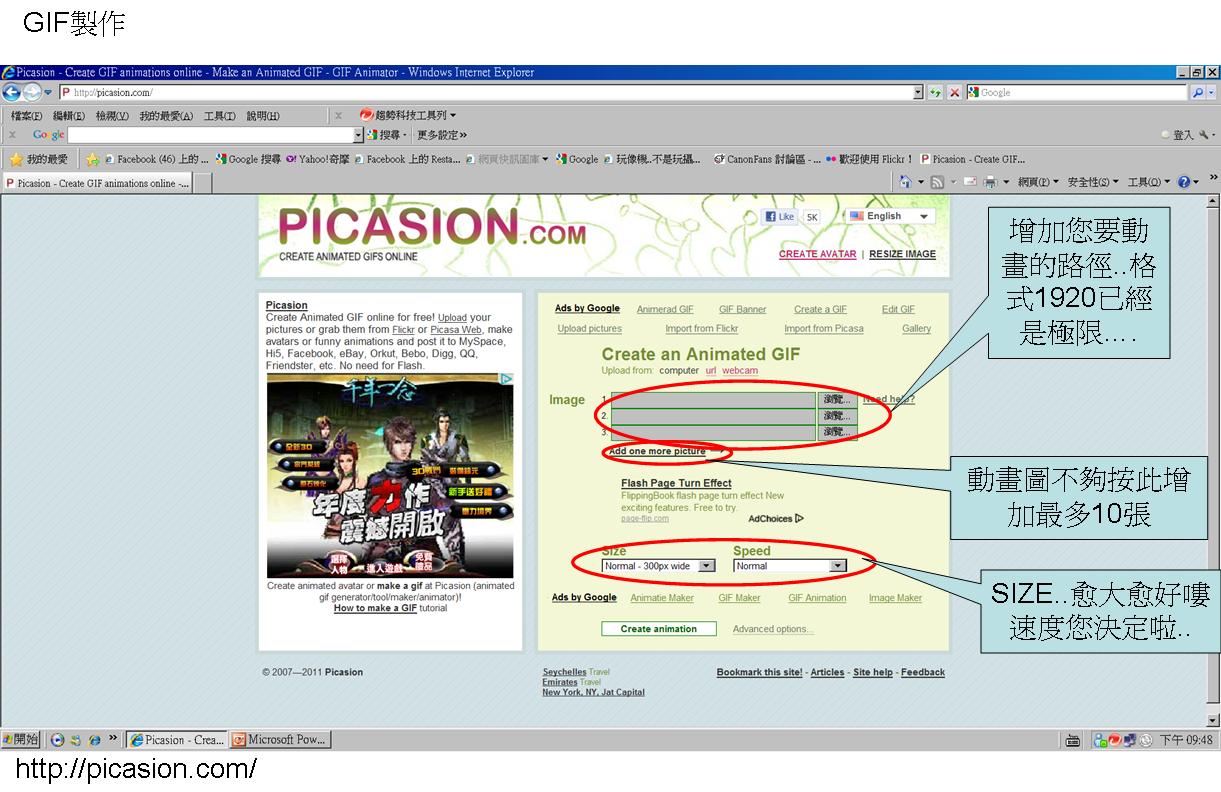Image resolution: width=1221 pixels, height=792 pixels.
Task: Click the search magnifier in the search box
Action: (1198, 92)
